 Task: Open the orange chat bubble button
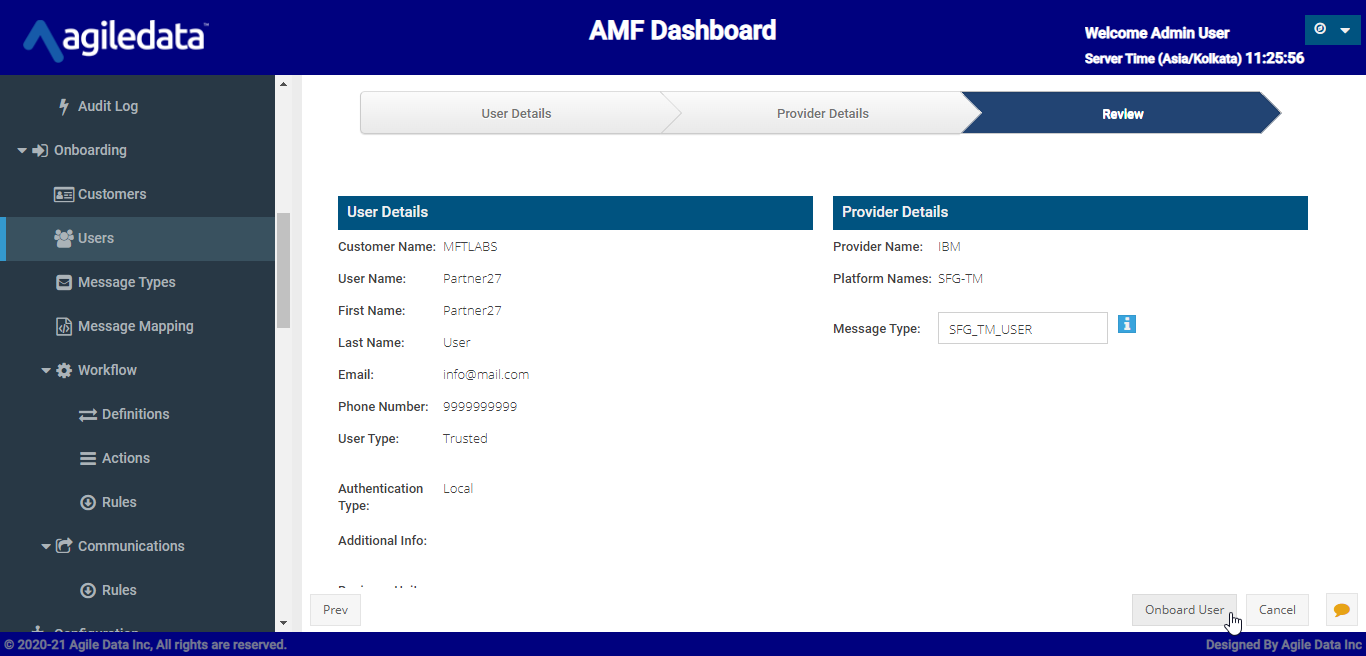click(1341, 610)
